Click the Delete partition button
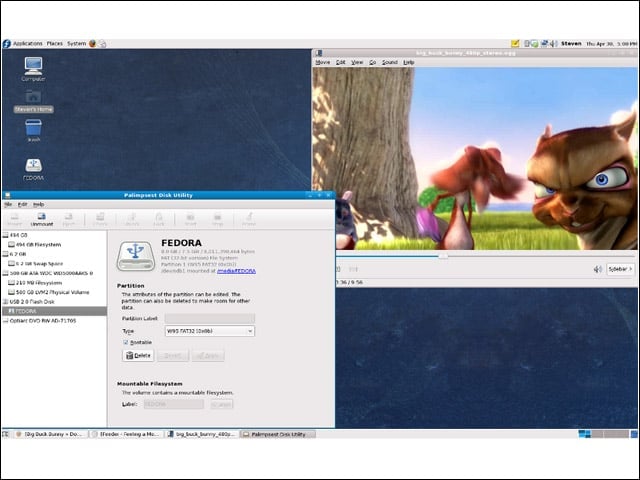This screenshot has width=640, height=480. [138, 356]
